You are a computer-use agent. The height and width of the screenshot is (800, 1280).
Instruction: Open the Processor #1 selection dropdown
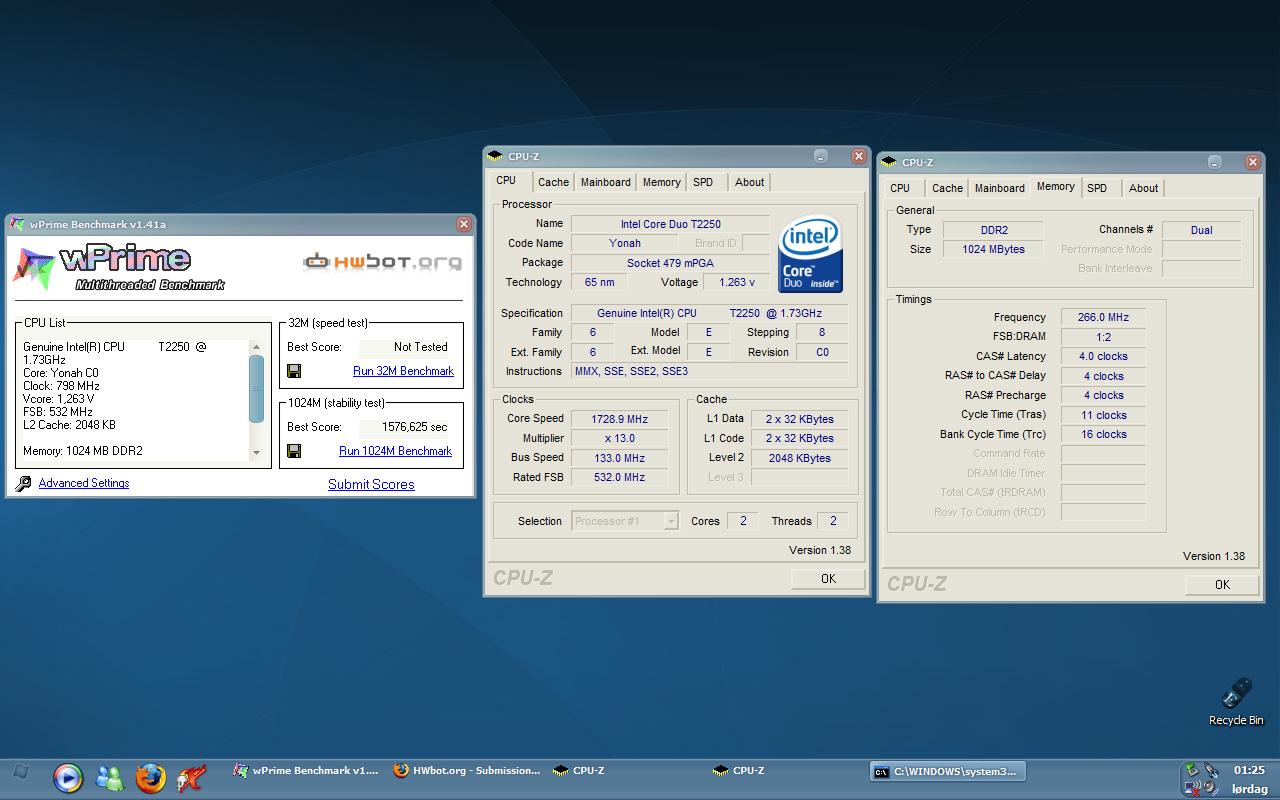(626, 521)
